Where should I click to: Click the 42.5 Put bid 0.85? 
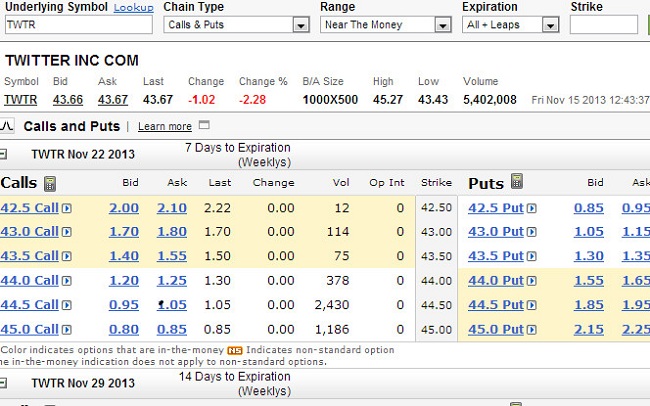[589, 208]
